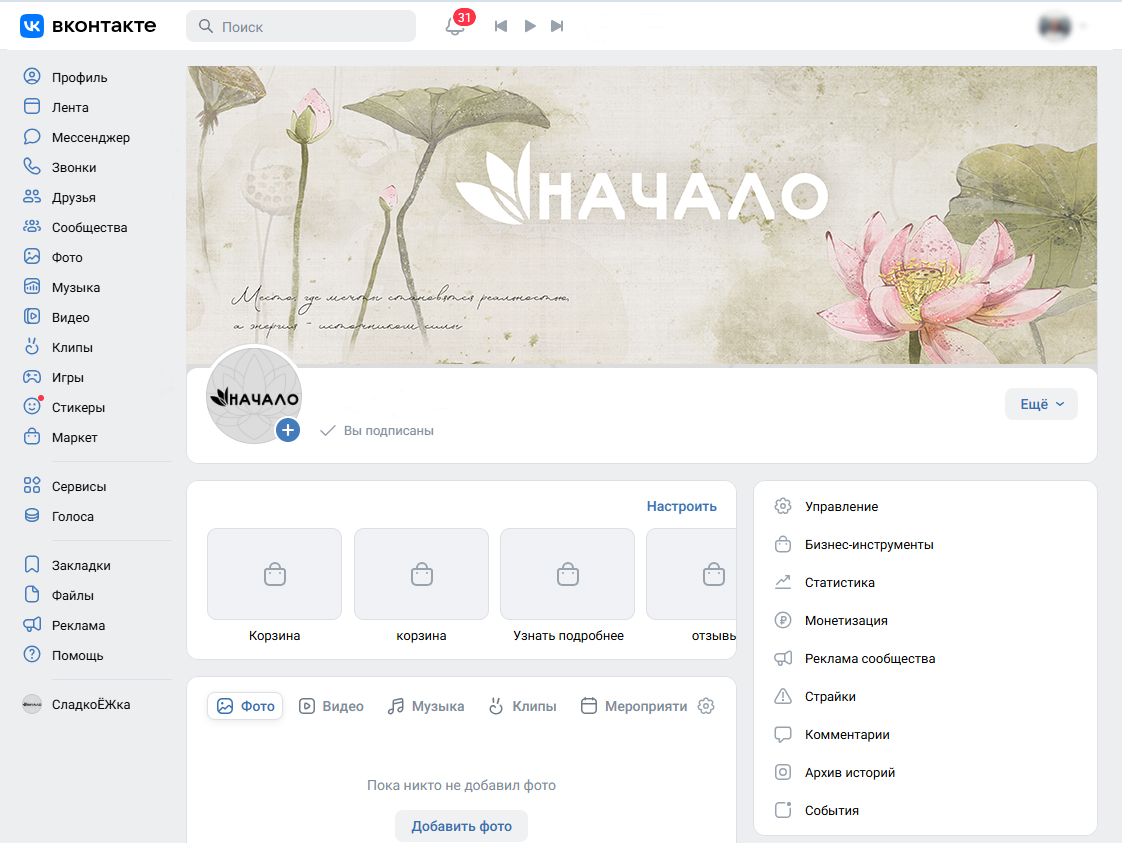Click the Помощь question icon
This screenshot has width=1122, height=843.
[x=32, y=655]
